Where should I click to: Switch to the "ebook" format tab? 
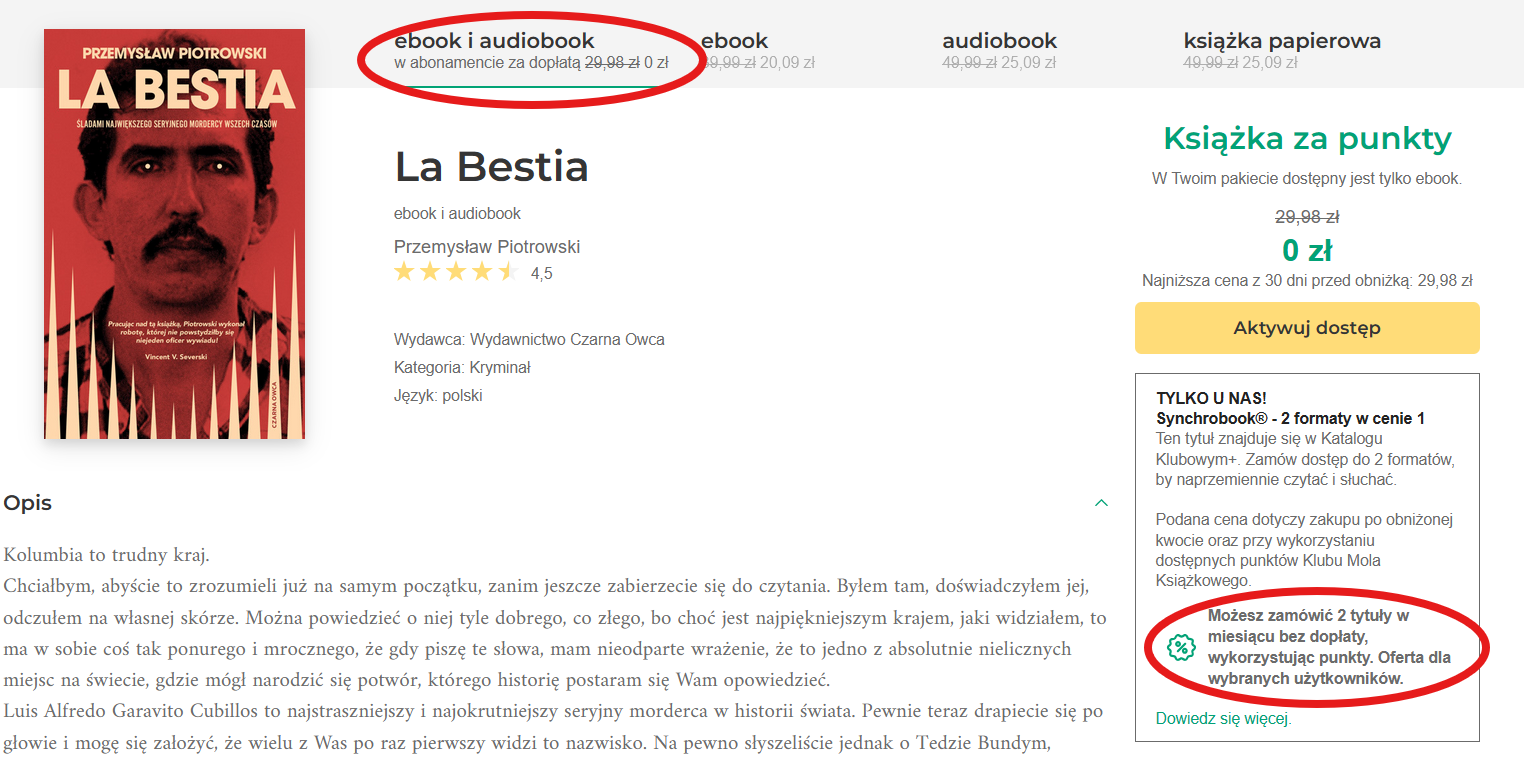[735, 42]
